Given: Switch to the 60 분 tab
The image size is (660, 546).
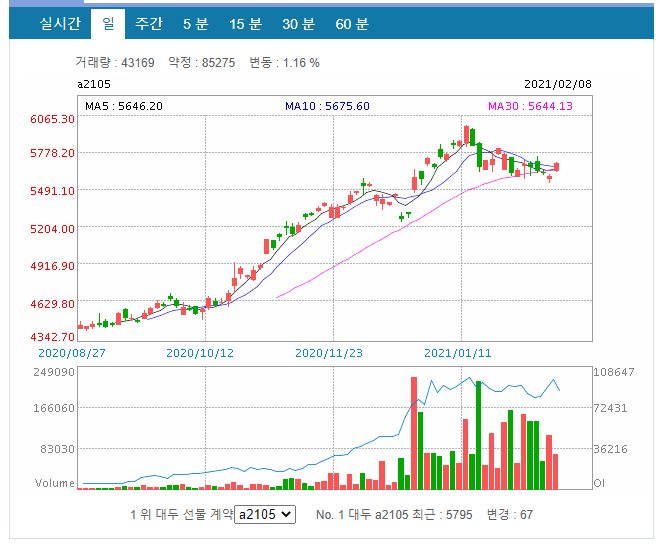Looking at the screenshot, I should 352,24.
